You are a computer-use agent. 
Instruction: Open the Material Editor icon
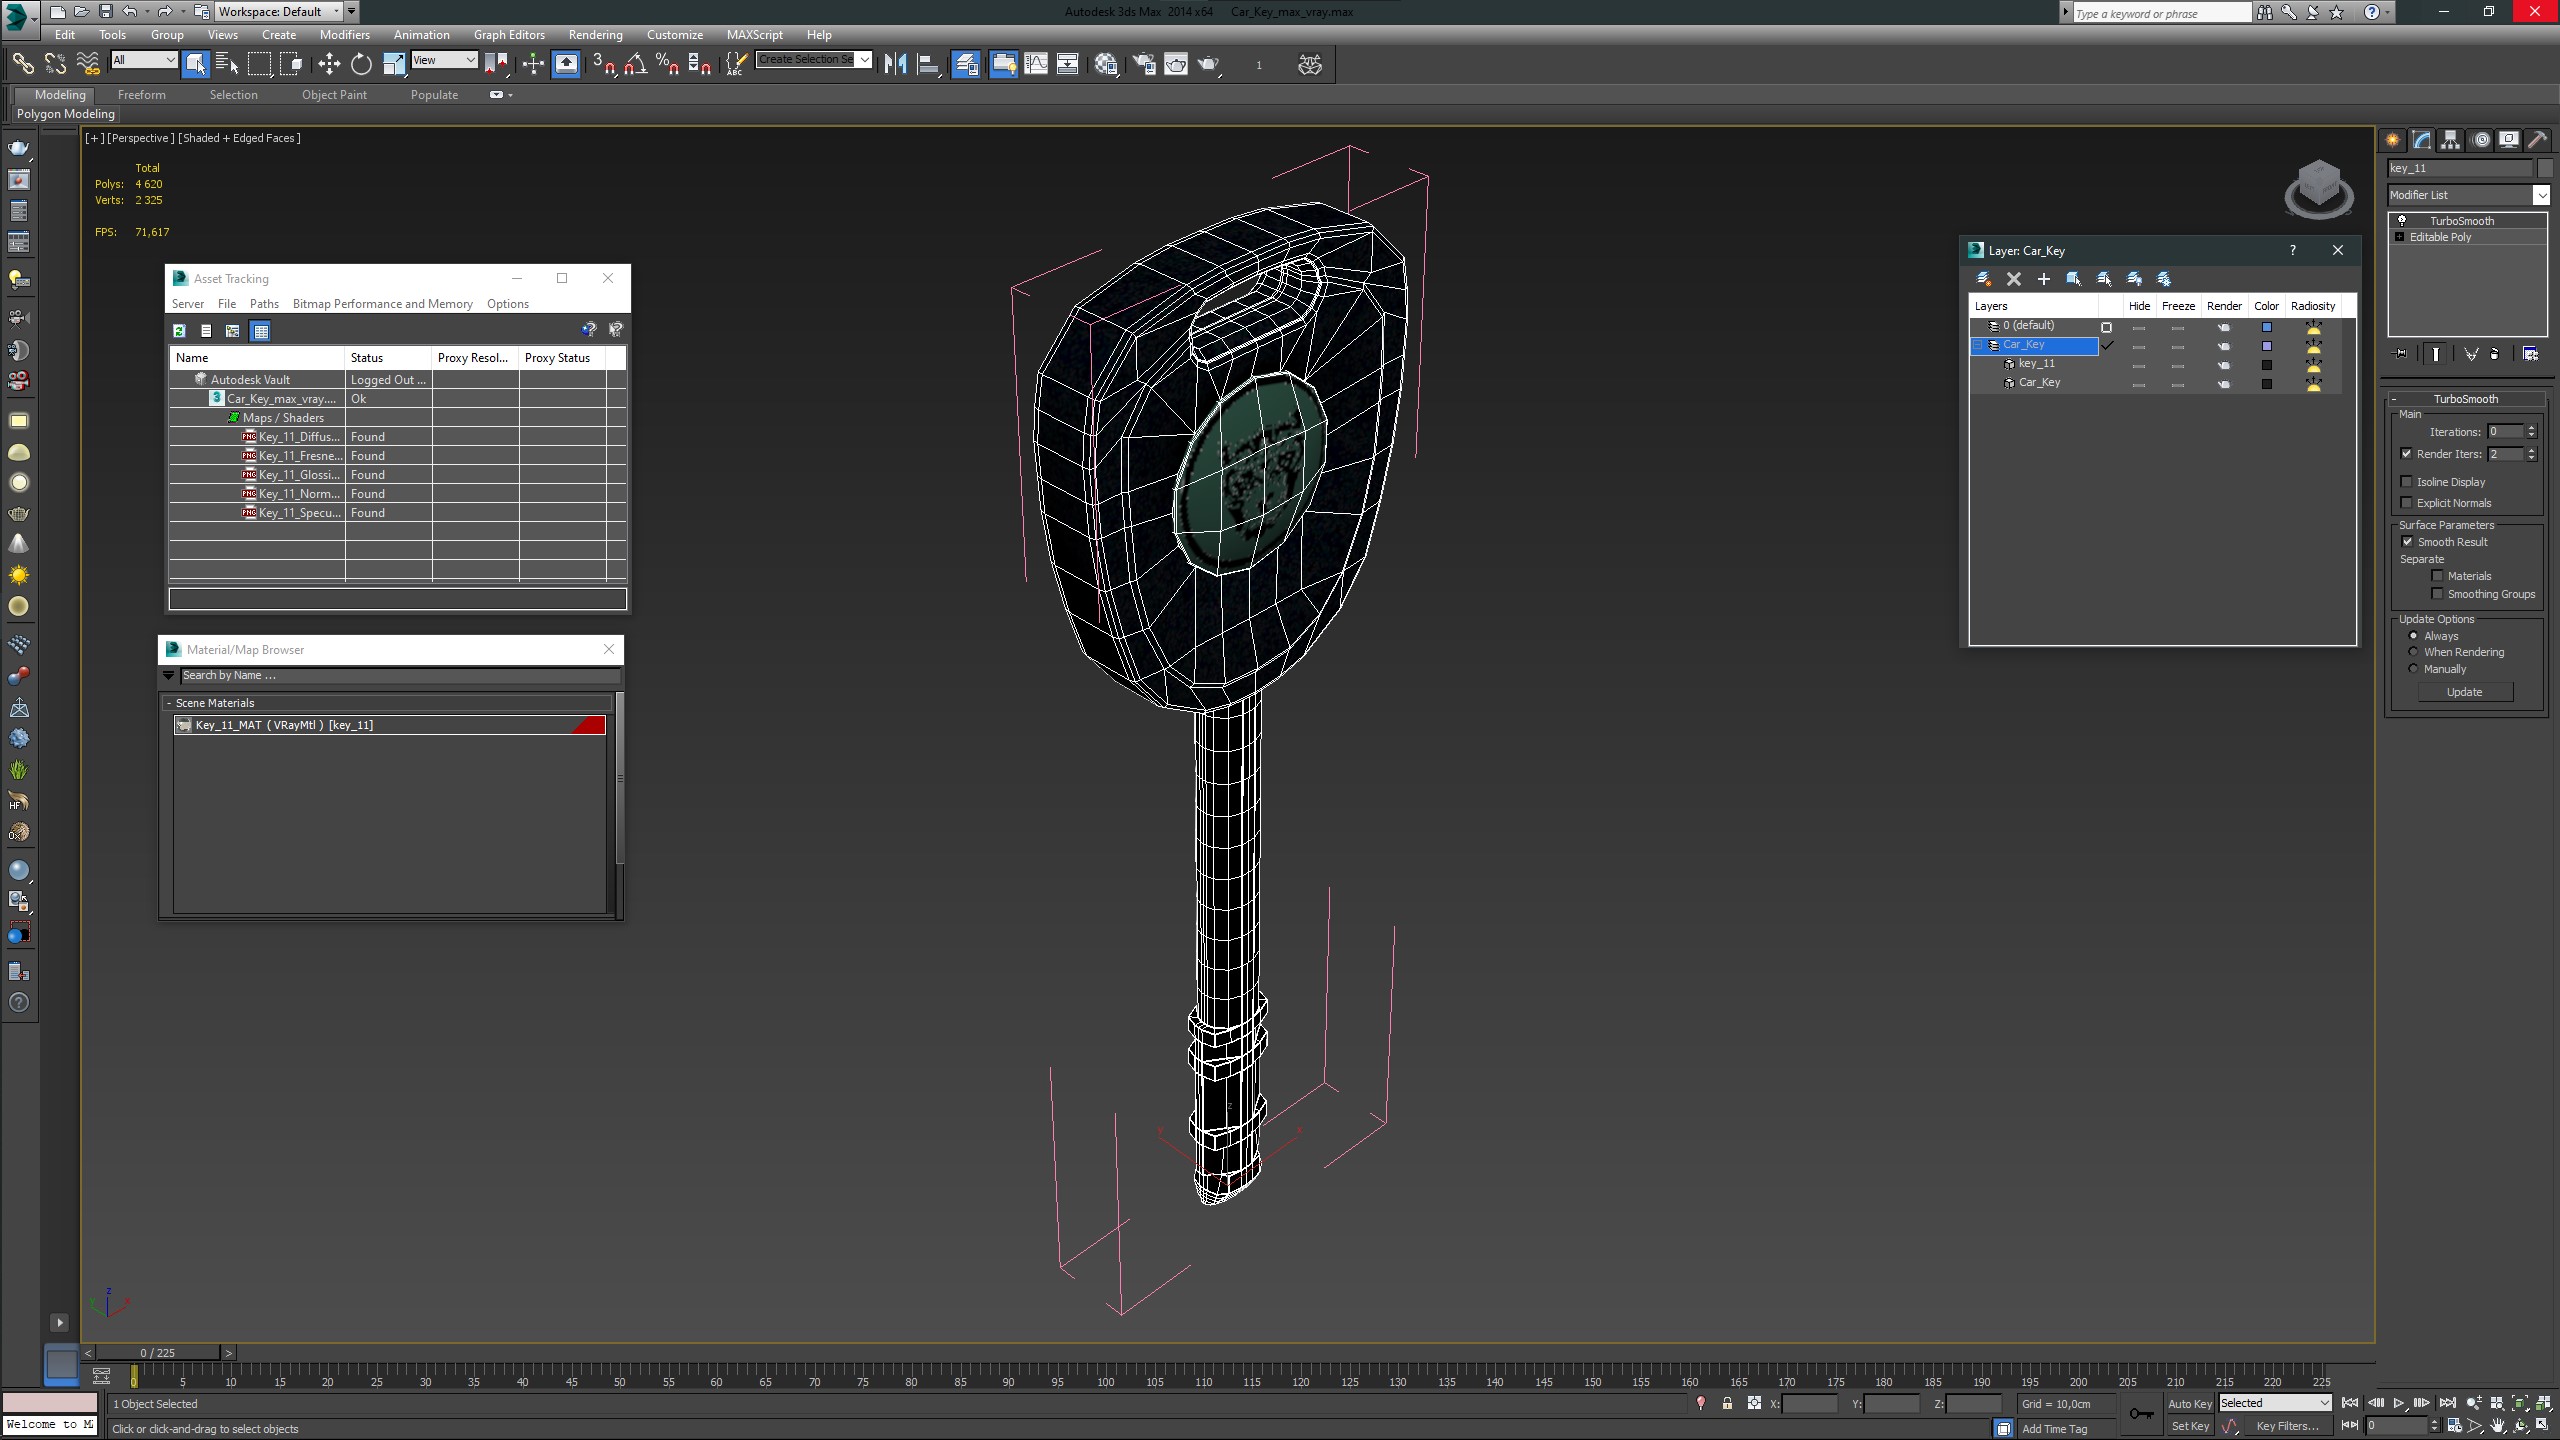coord(1106,64)
